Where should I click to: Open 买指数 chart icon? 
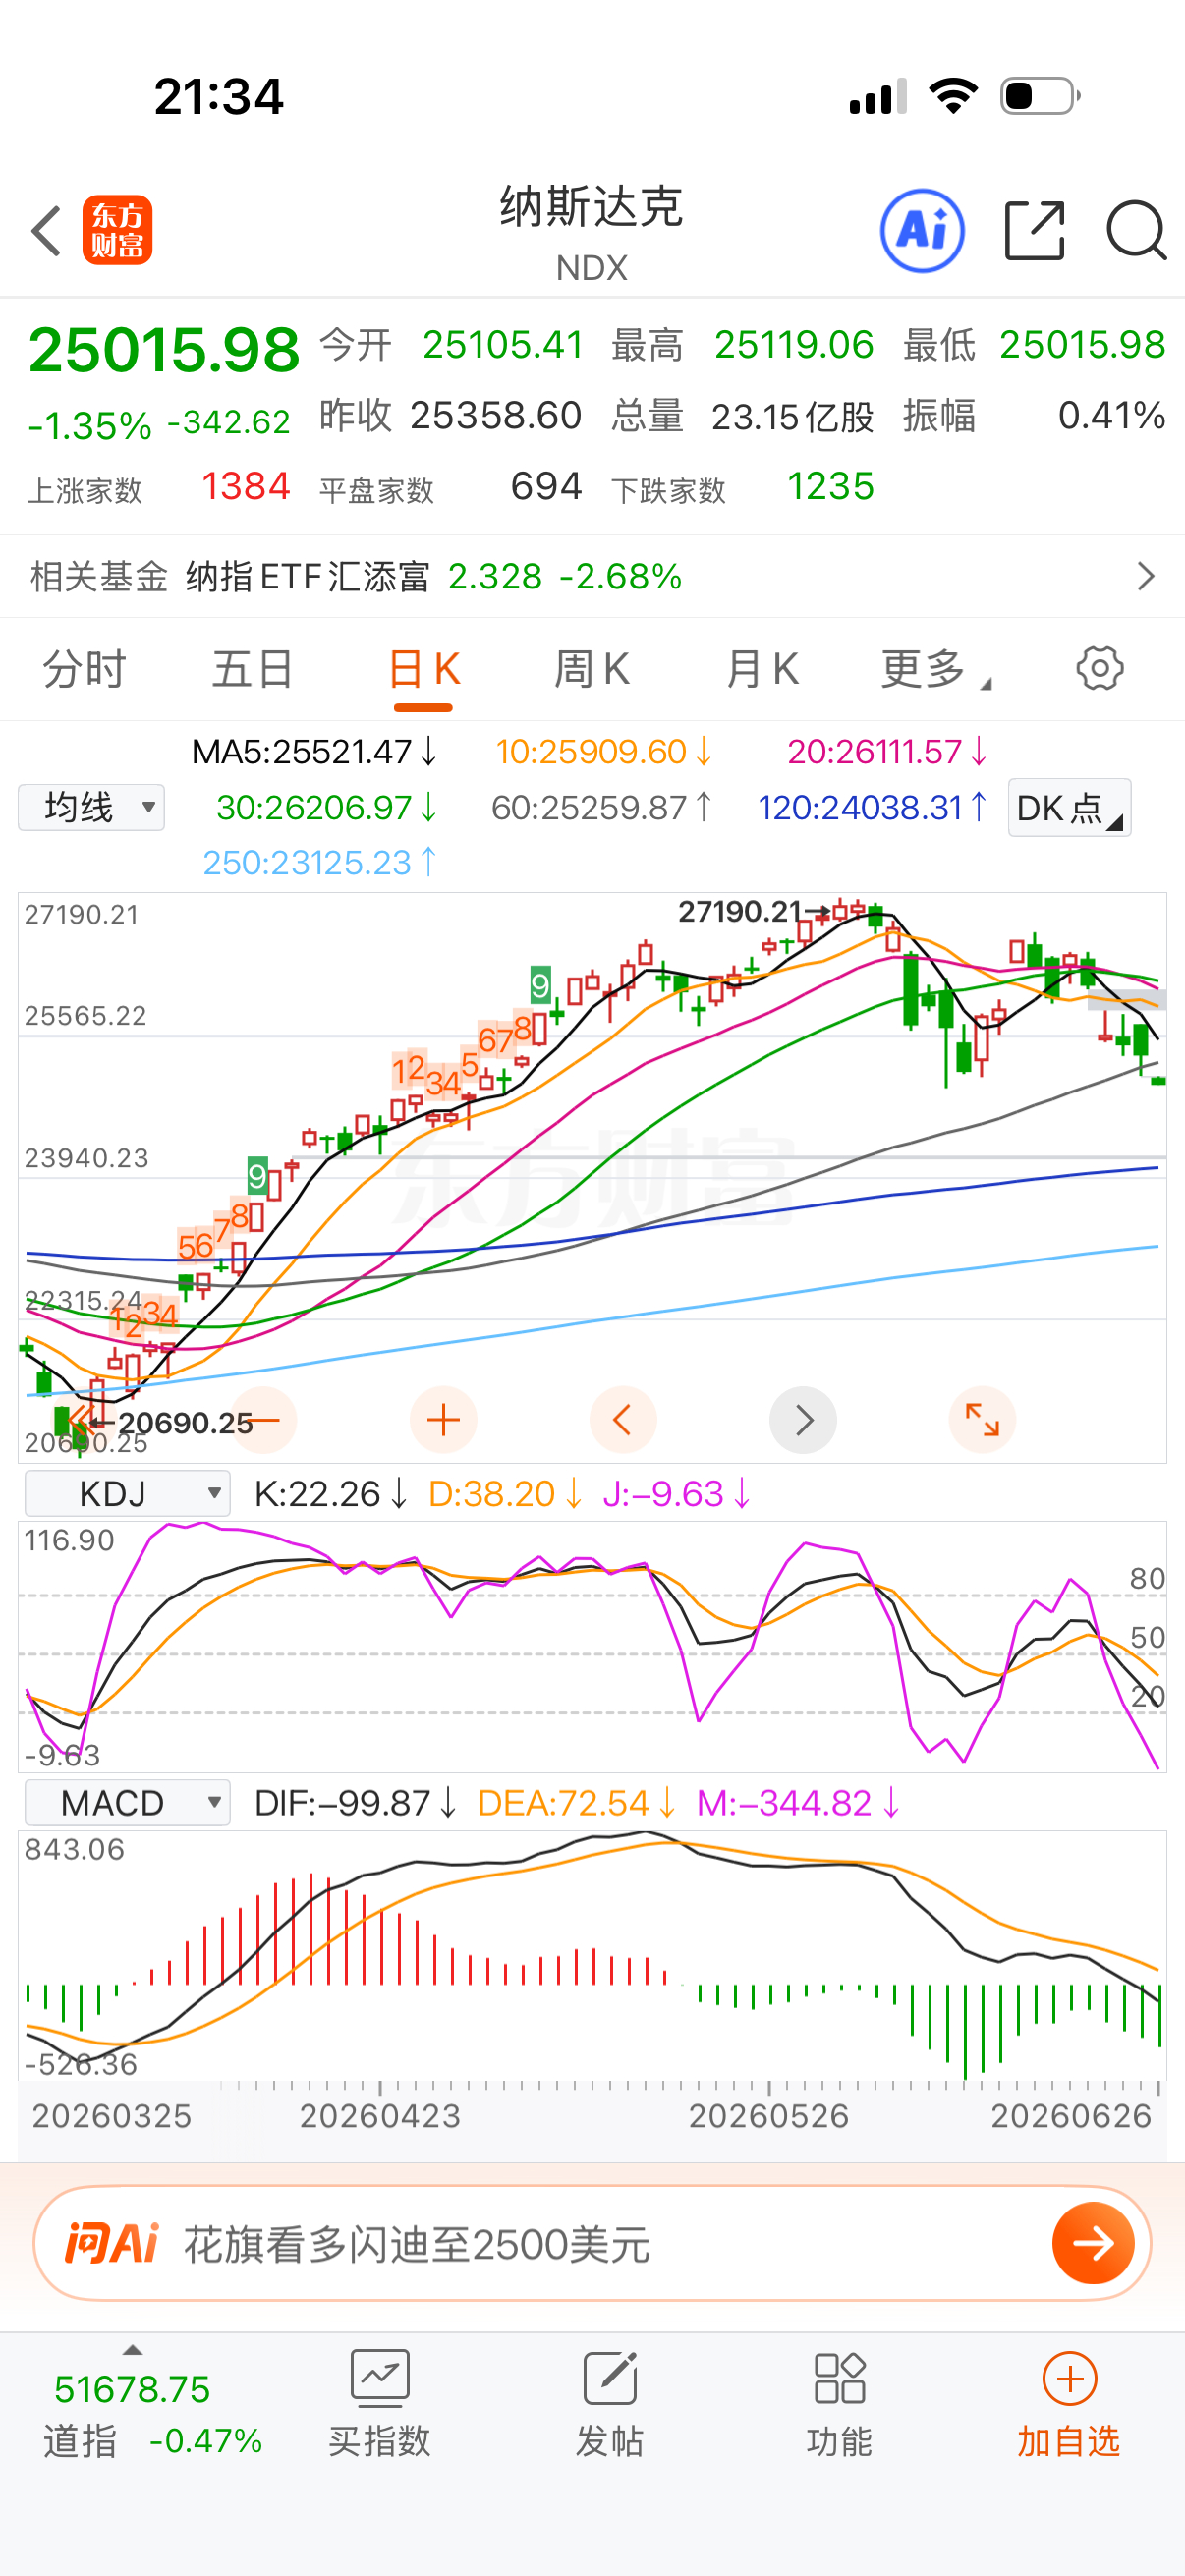tap(380, 2378)
